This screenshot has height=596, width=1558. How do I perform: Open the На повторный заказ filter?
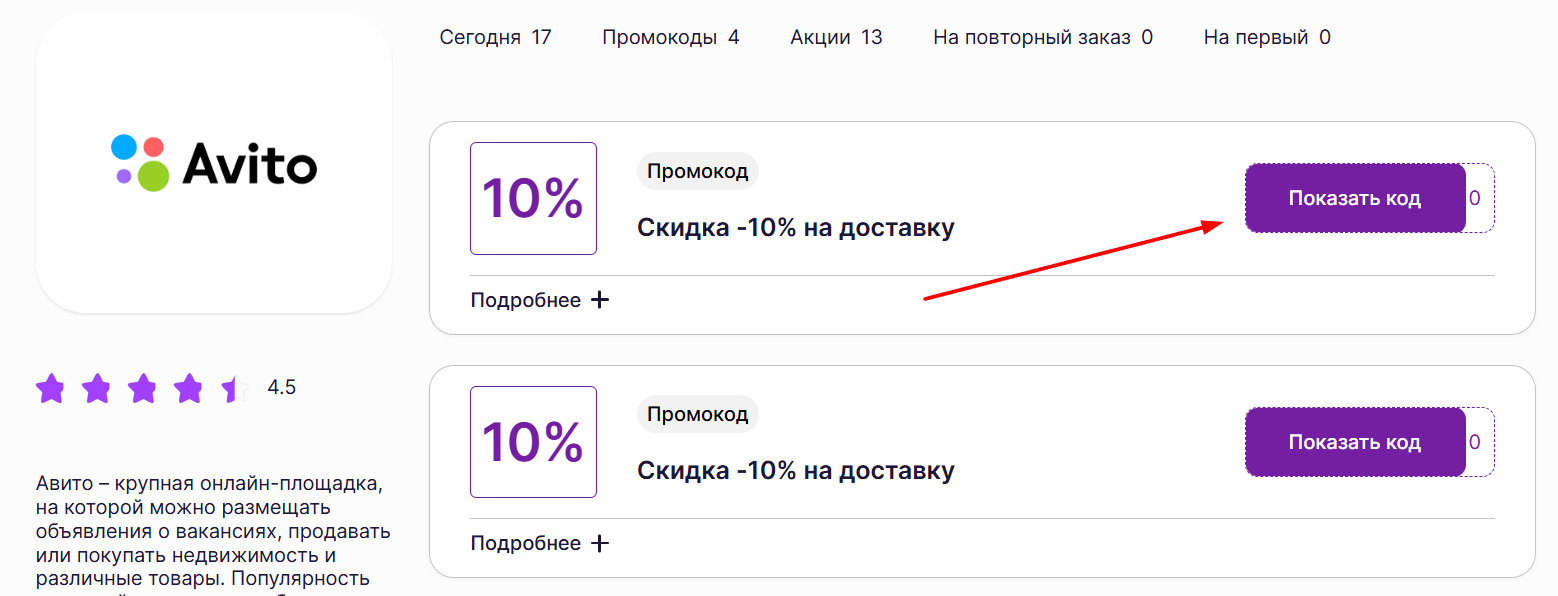click(1042, 36)
